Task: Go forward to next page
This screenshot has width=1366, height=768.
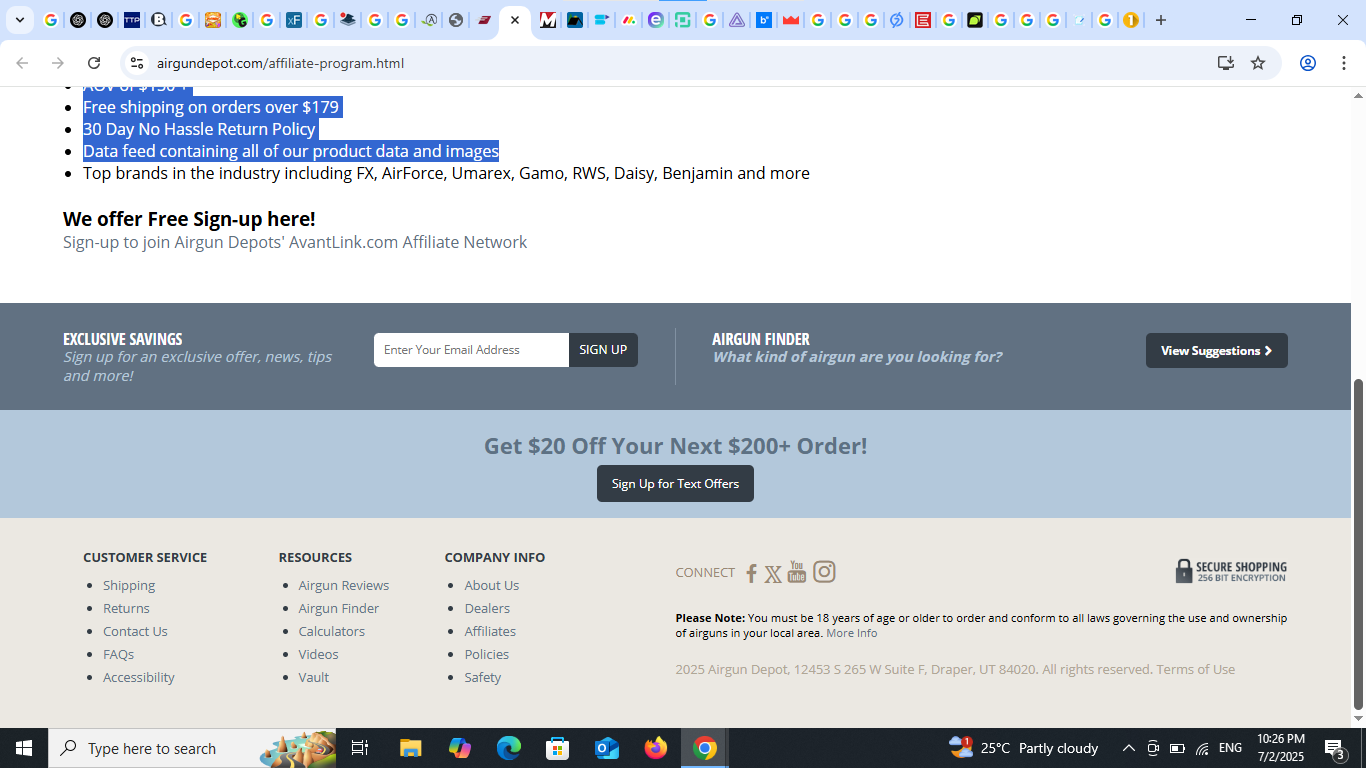Action: click(58, 63)
